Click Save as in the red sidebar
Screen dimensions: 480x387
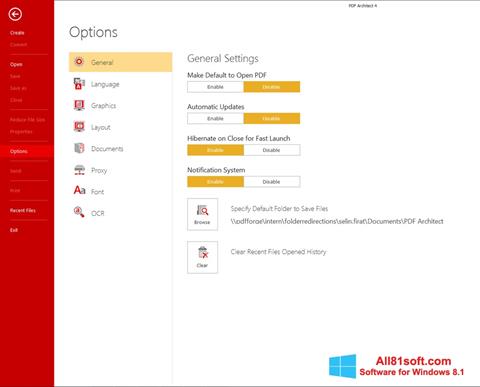(x=18, y=88)
